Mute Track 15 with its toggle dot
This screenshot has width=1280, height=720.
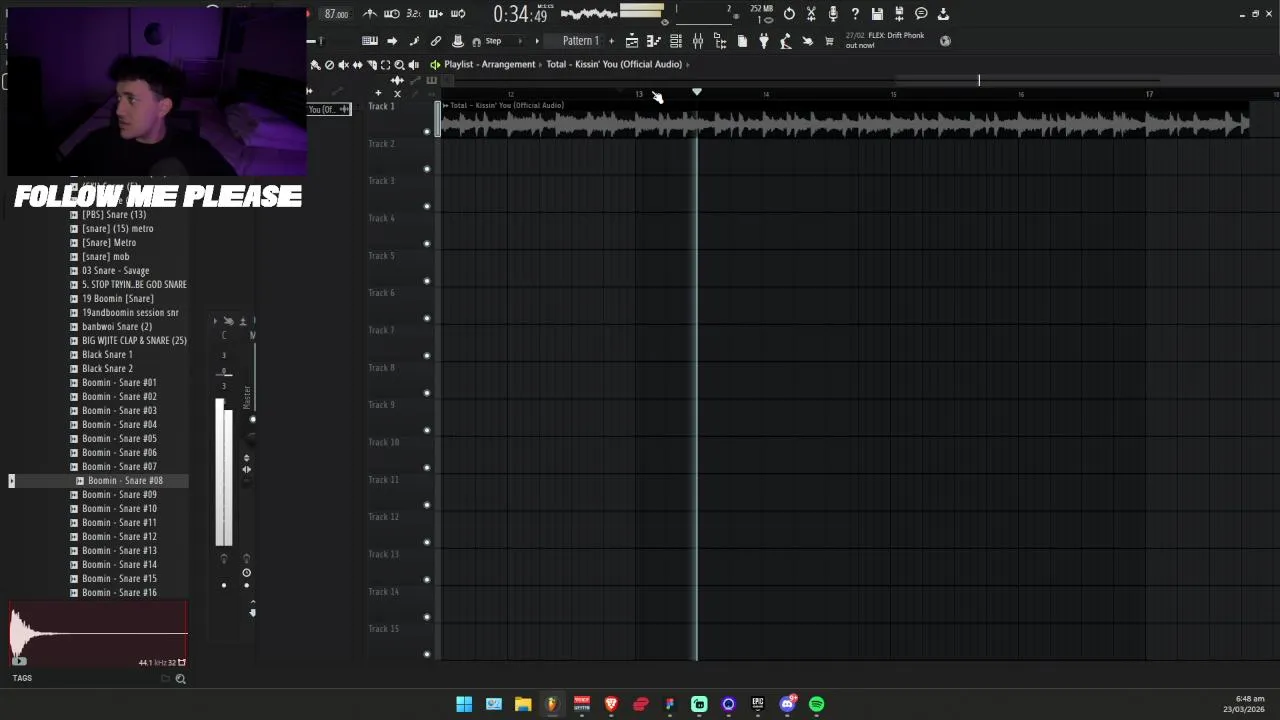pos(427,653)
